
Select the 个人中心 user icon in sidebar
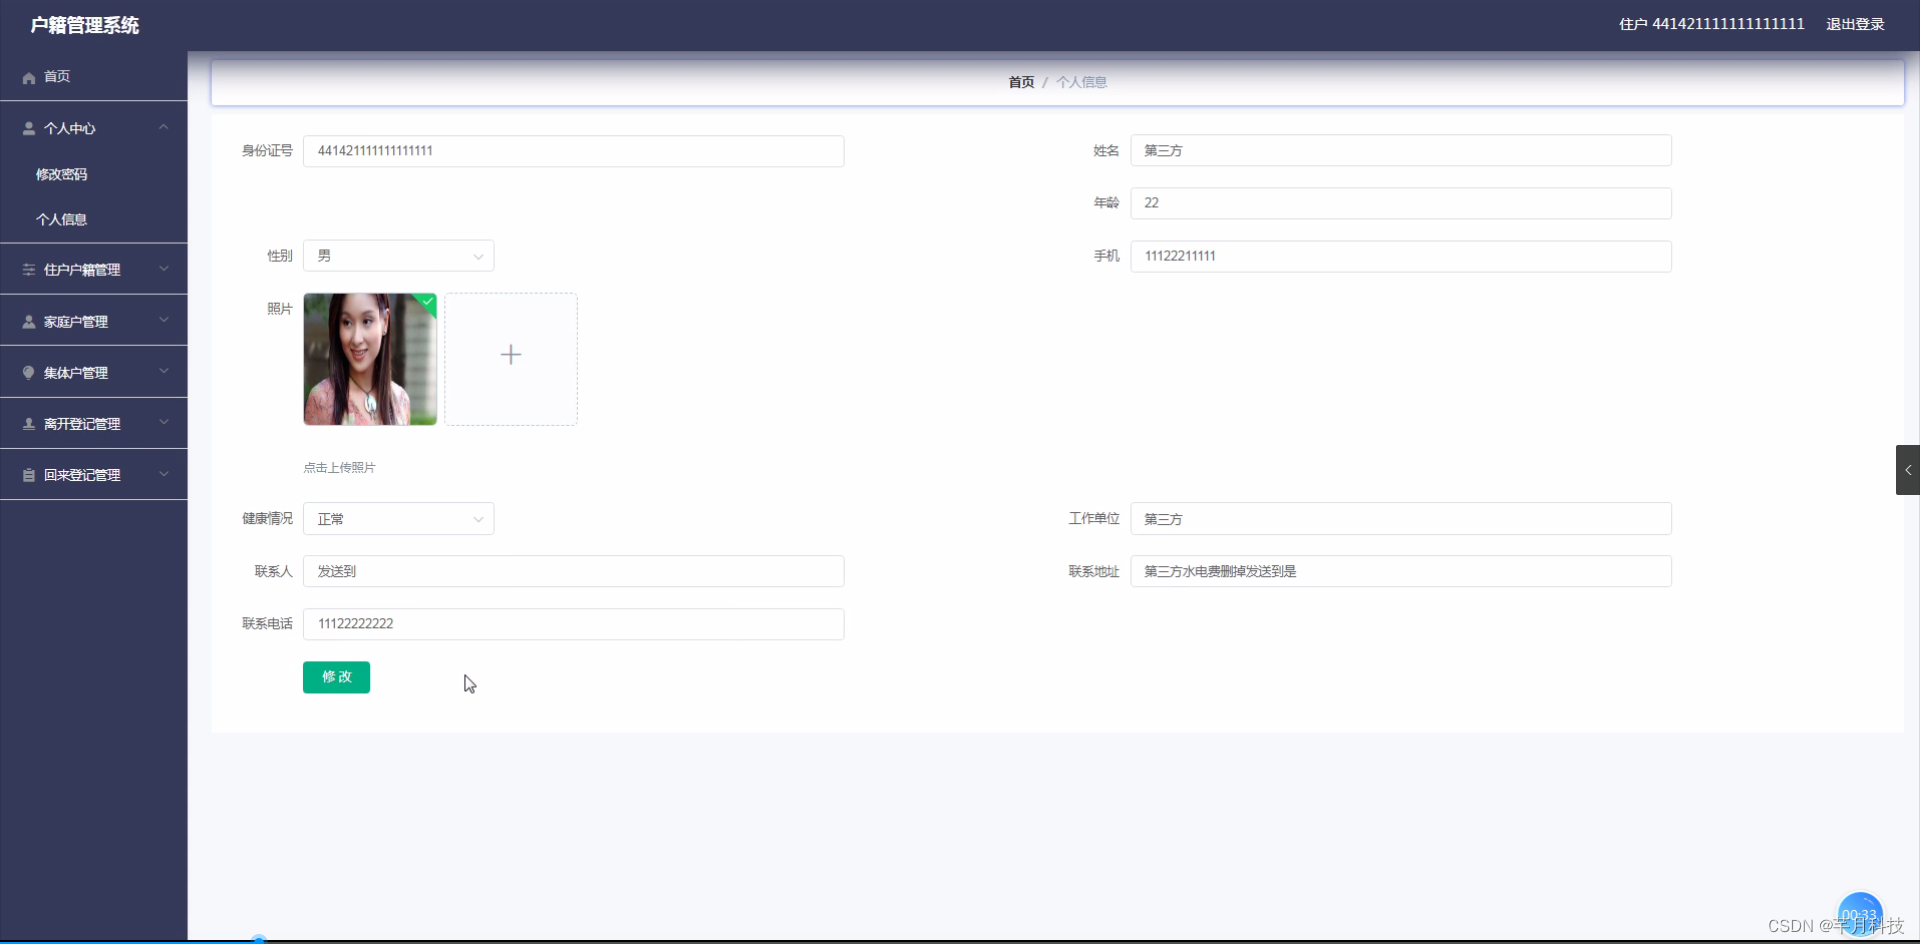(x=28, y=128)
